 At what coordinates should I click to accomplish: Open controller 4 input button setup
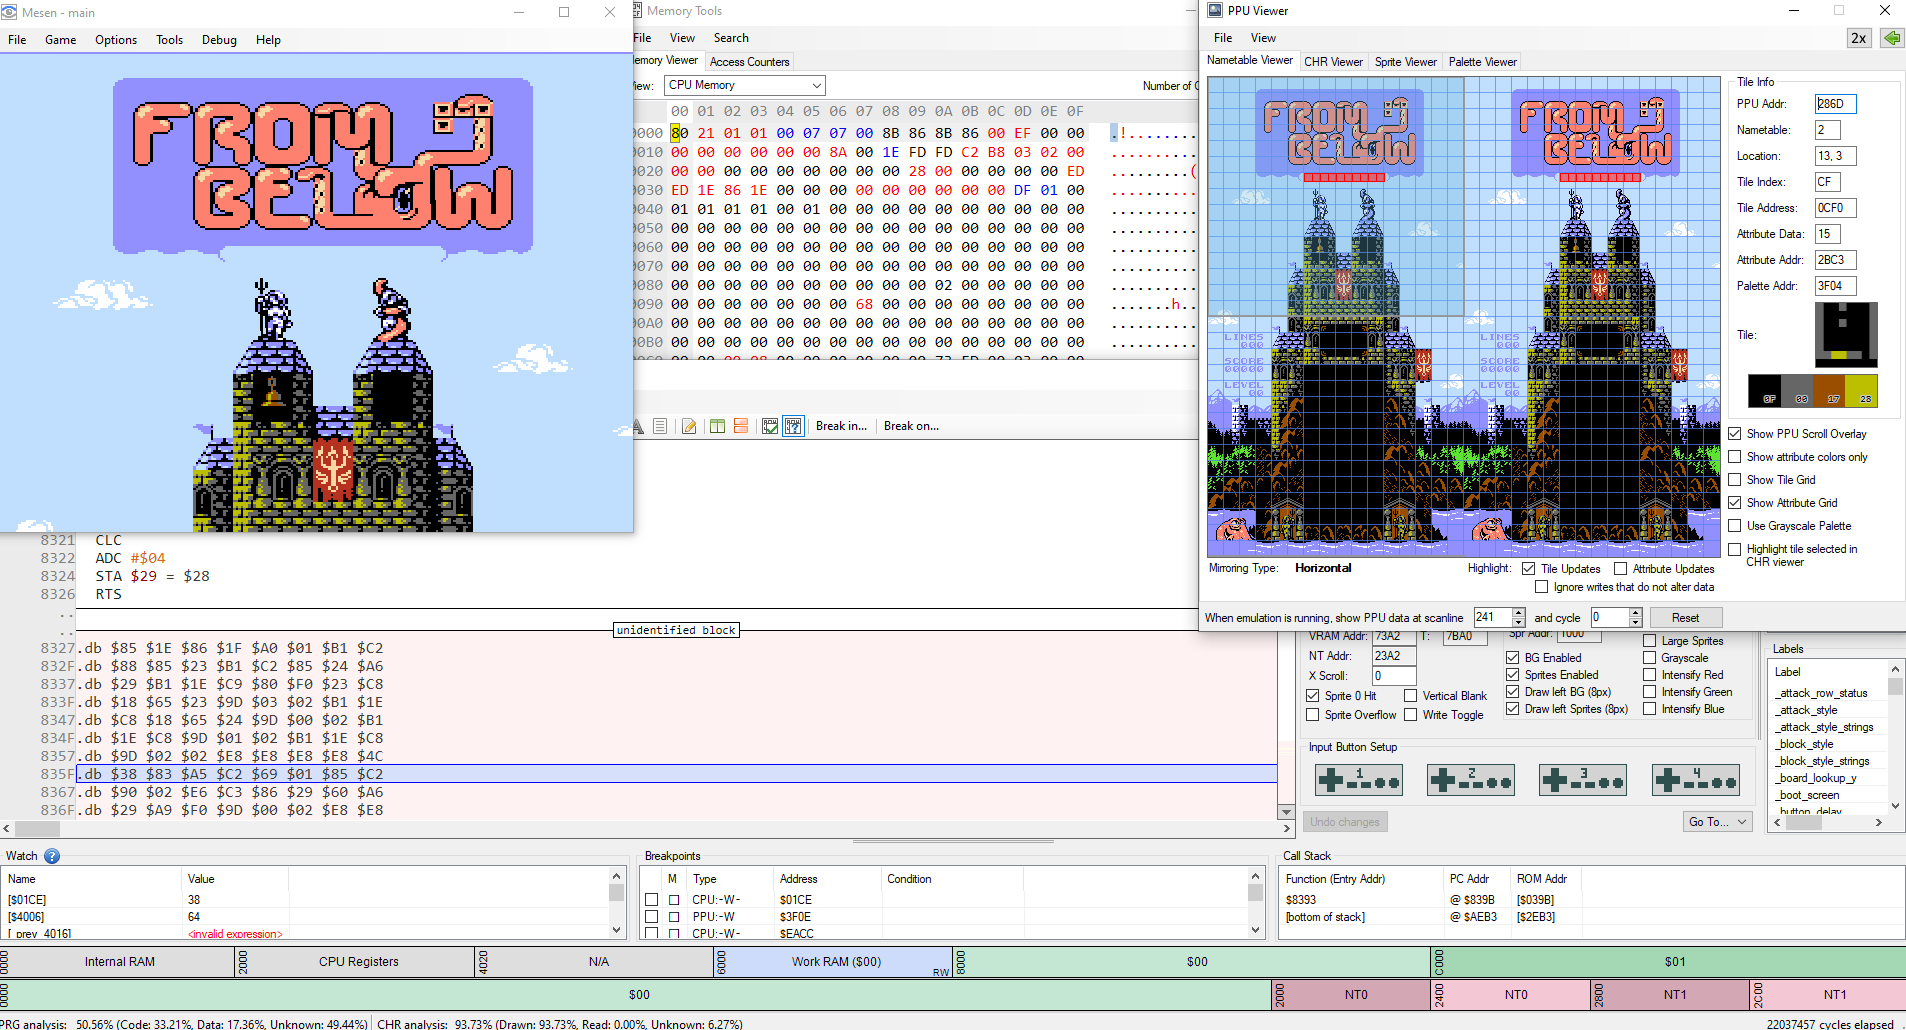pos(1696,780)
